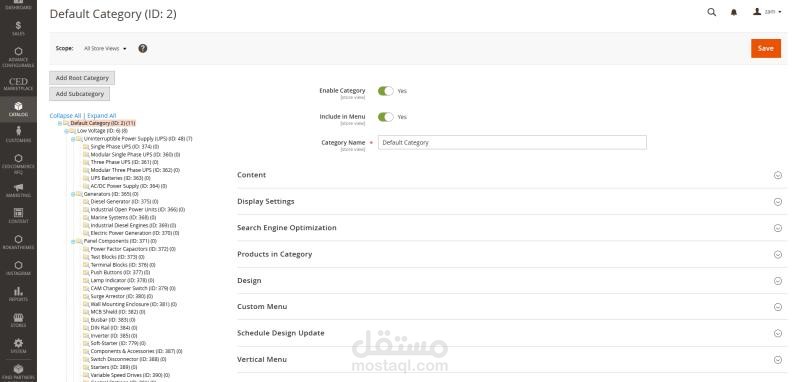The image size is (800, 382).
Task: Click the search magnifier icon
Action: [x=711, y=12]
